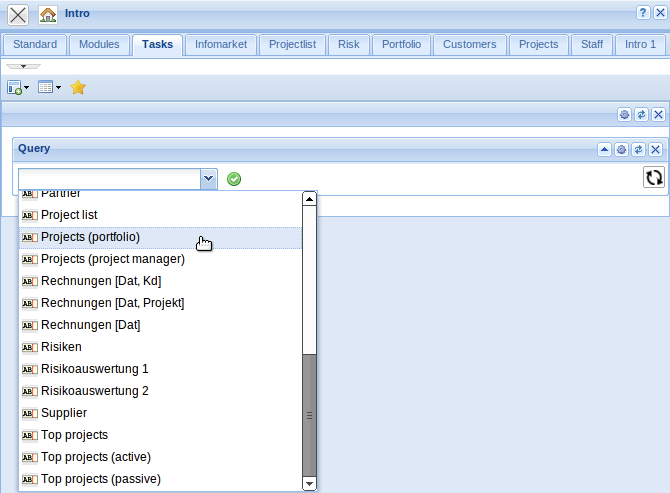This screenshot has height=493, width=670.
Task: Click the list scrollbar down arrow
Action: point(309,484)
